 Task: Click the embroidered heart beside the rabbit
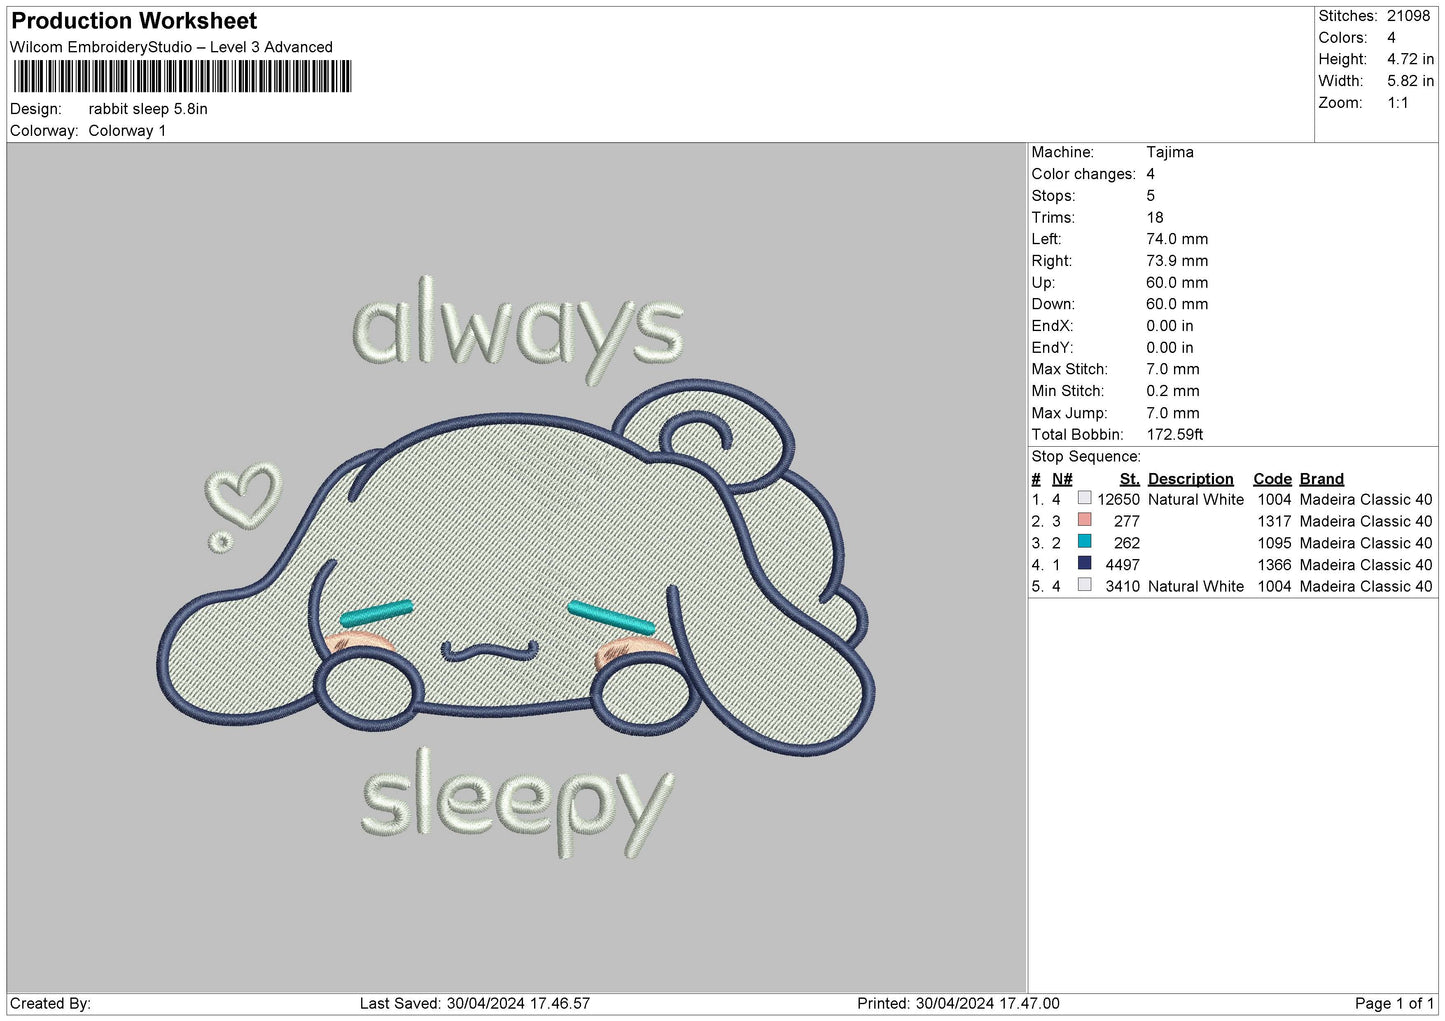click(x=244, y=495)
